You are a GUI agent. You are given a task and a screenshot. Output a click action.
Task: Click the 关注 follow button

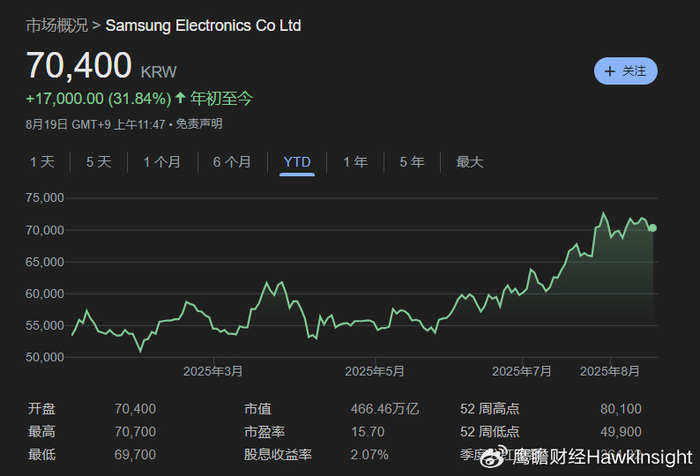coord(625,71)
